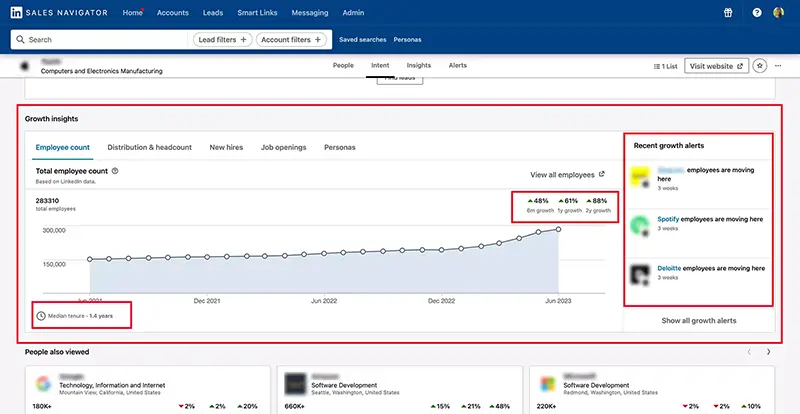The height and width of the screenshot is (414, 800).
Task: Show next People also viewed cards
Action: click(x=768, y=352)
